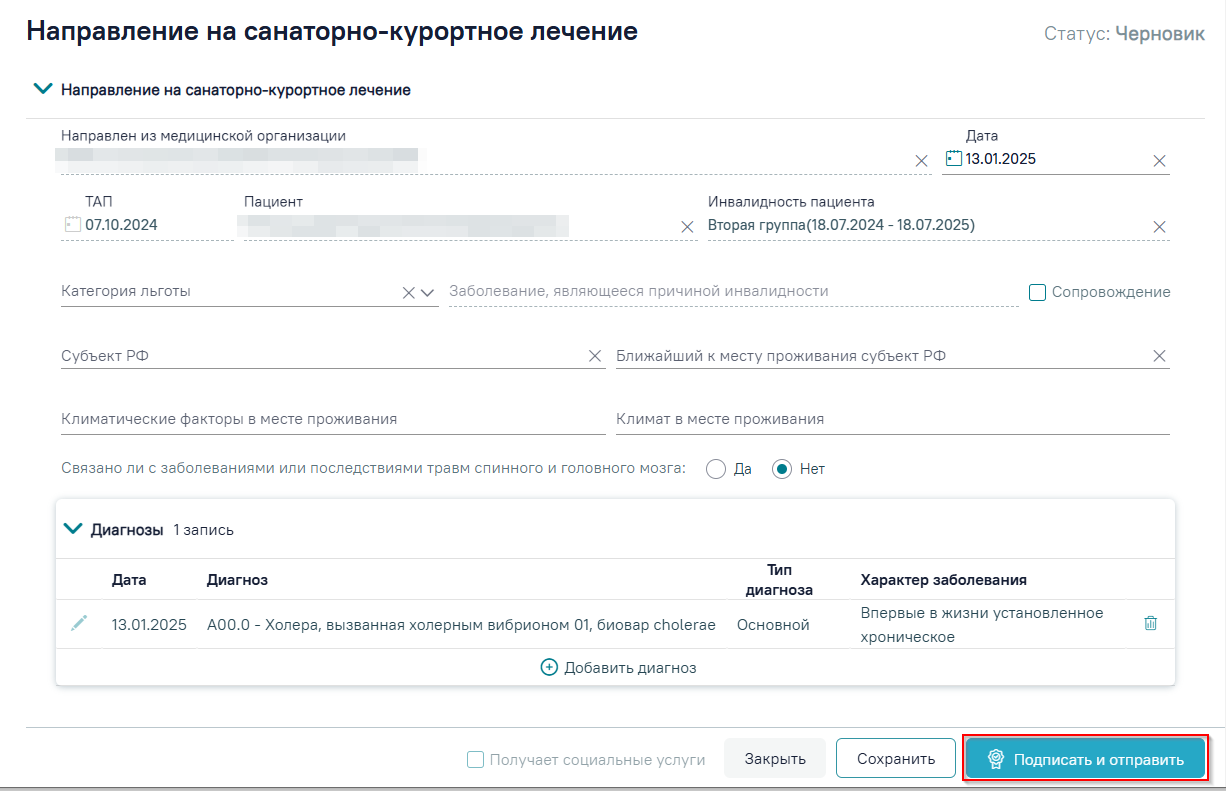This screenshot has width=1226, height=791.
Task: Click the Заболевание, являющееся причиной инвалидности field
Action: point(733,292)
